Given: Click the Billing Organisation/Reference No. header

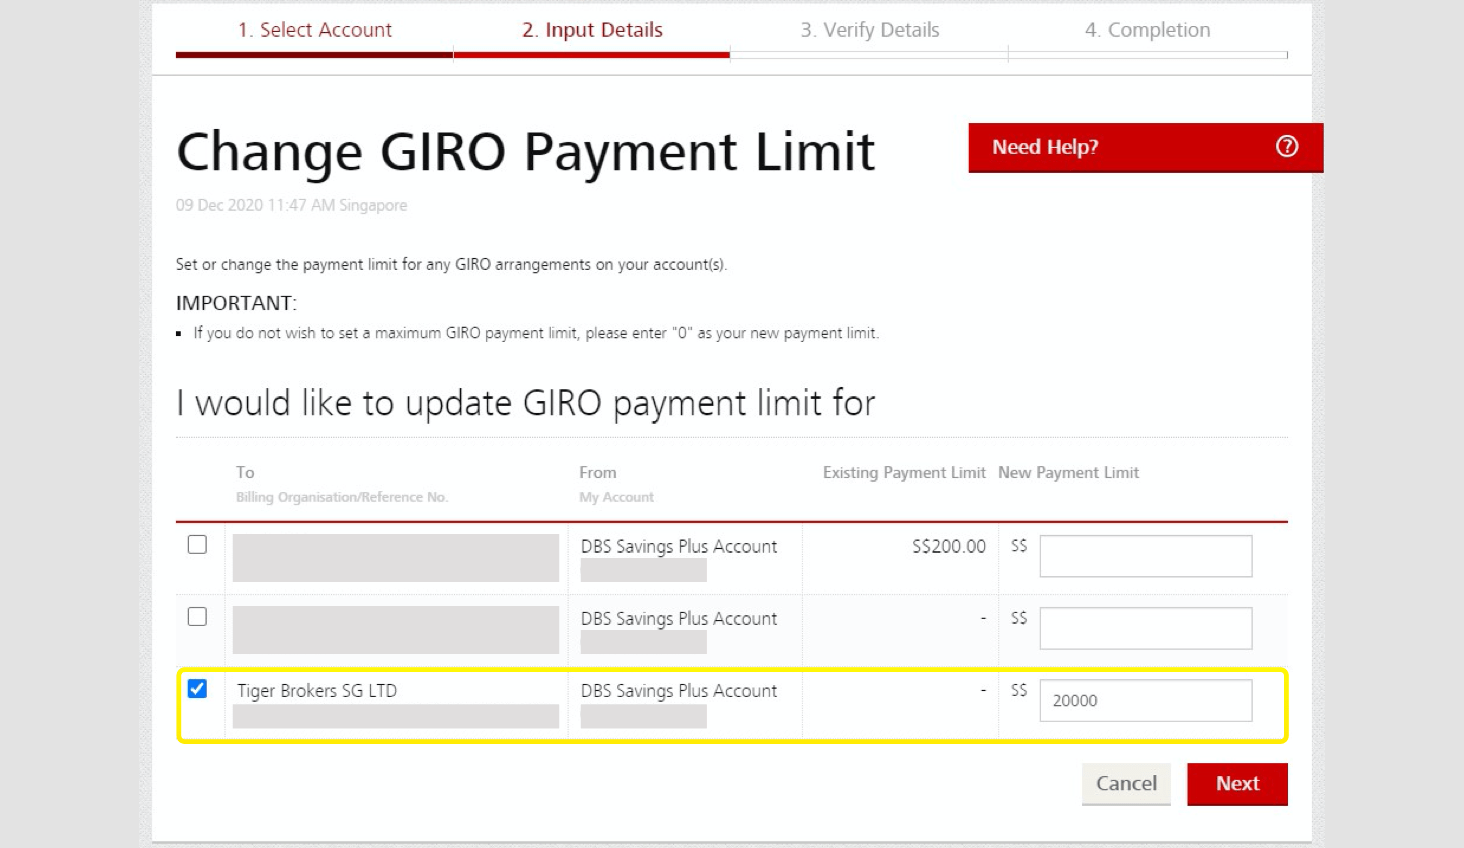Looking at the screenshot, I should [x=341, y=497].
